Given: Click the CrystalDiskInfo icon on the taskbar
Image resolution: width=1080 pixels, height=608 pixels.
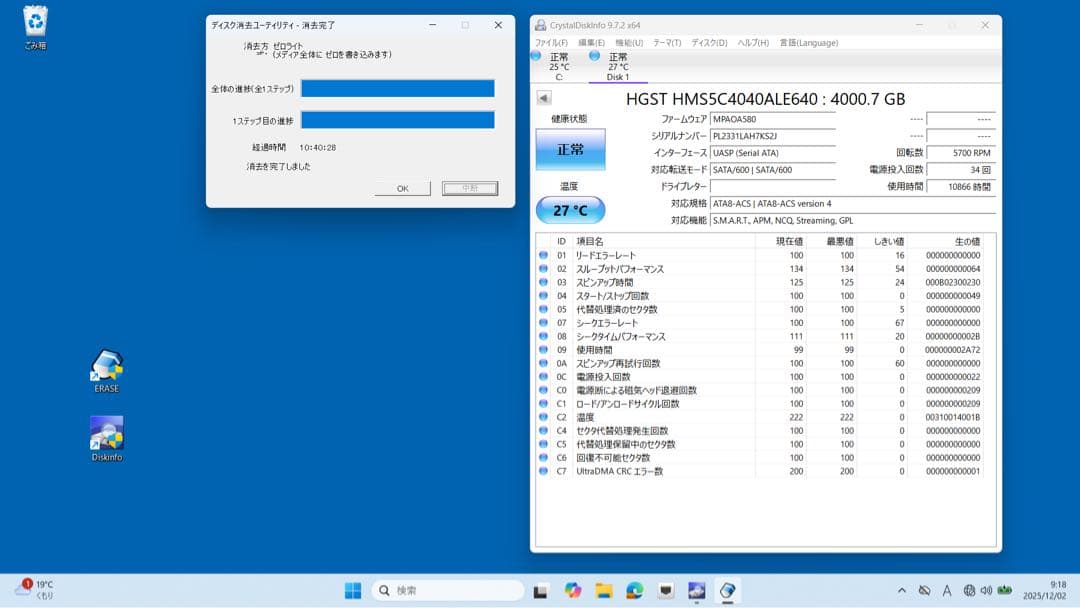Looking at the screenshot, I should (728, 591).
